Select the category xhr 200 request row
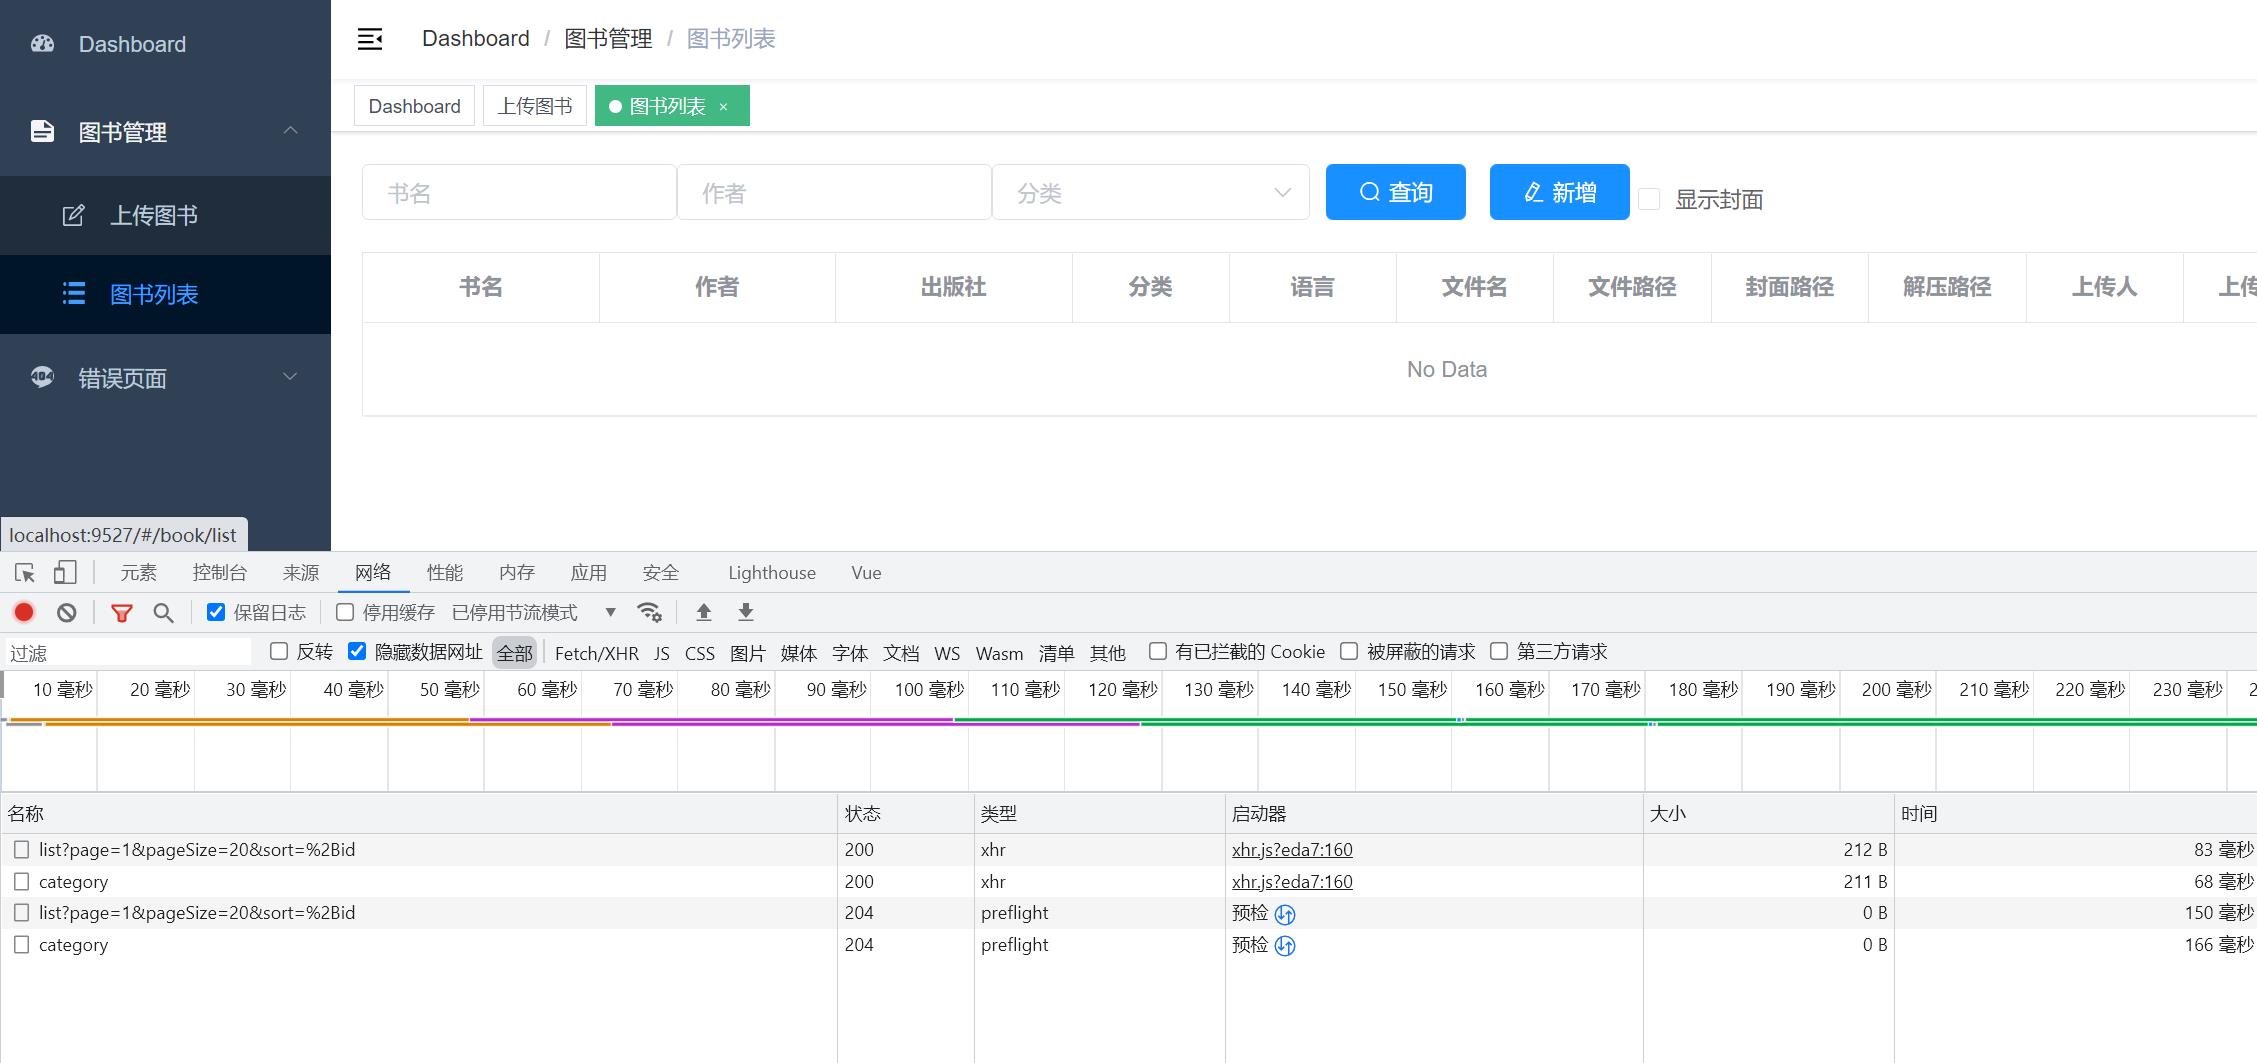This screenshot has width=2257, height=1063. 1128,881
